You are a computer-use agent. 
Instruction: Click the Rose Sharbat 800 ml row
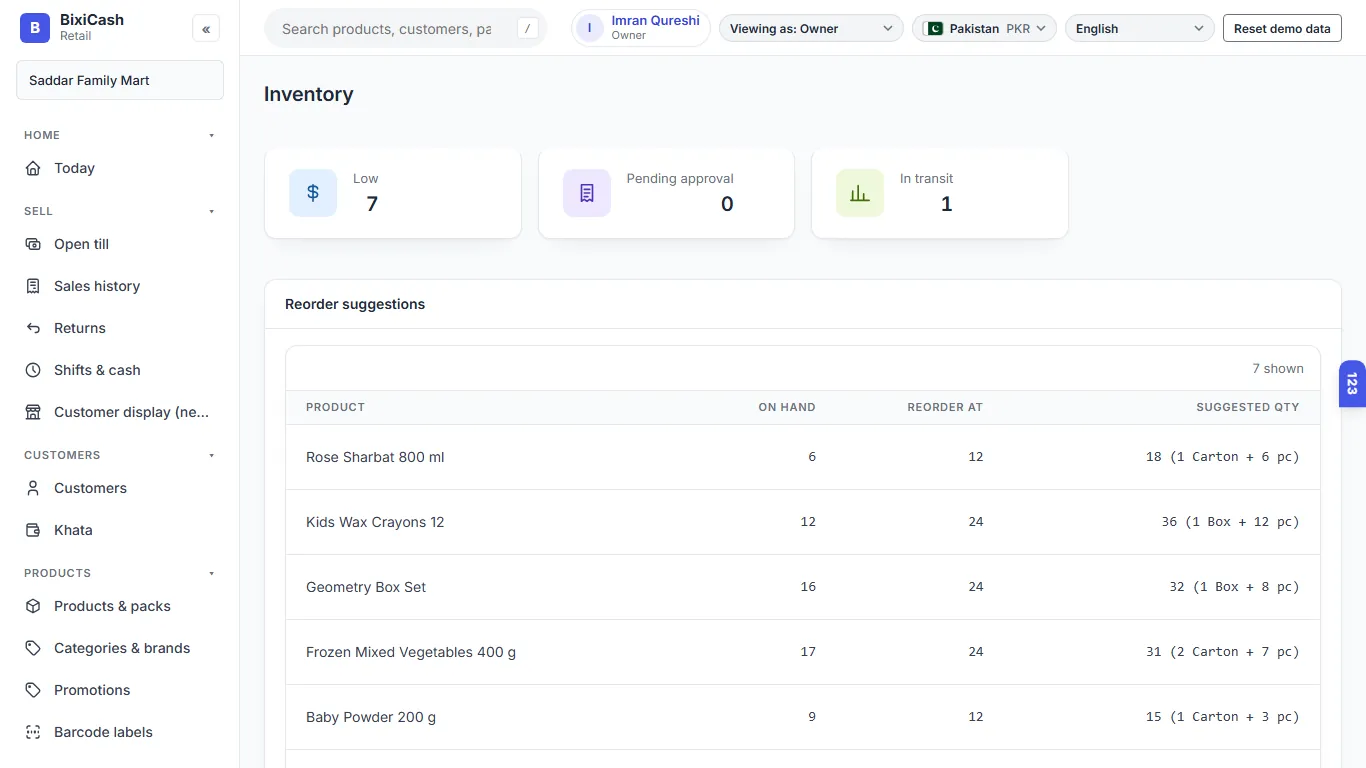(x=803, y=457)
